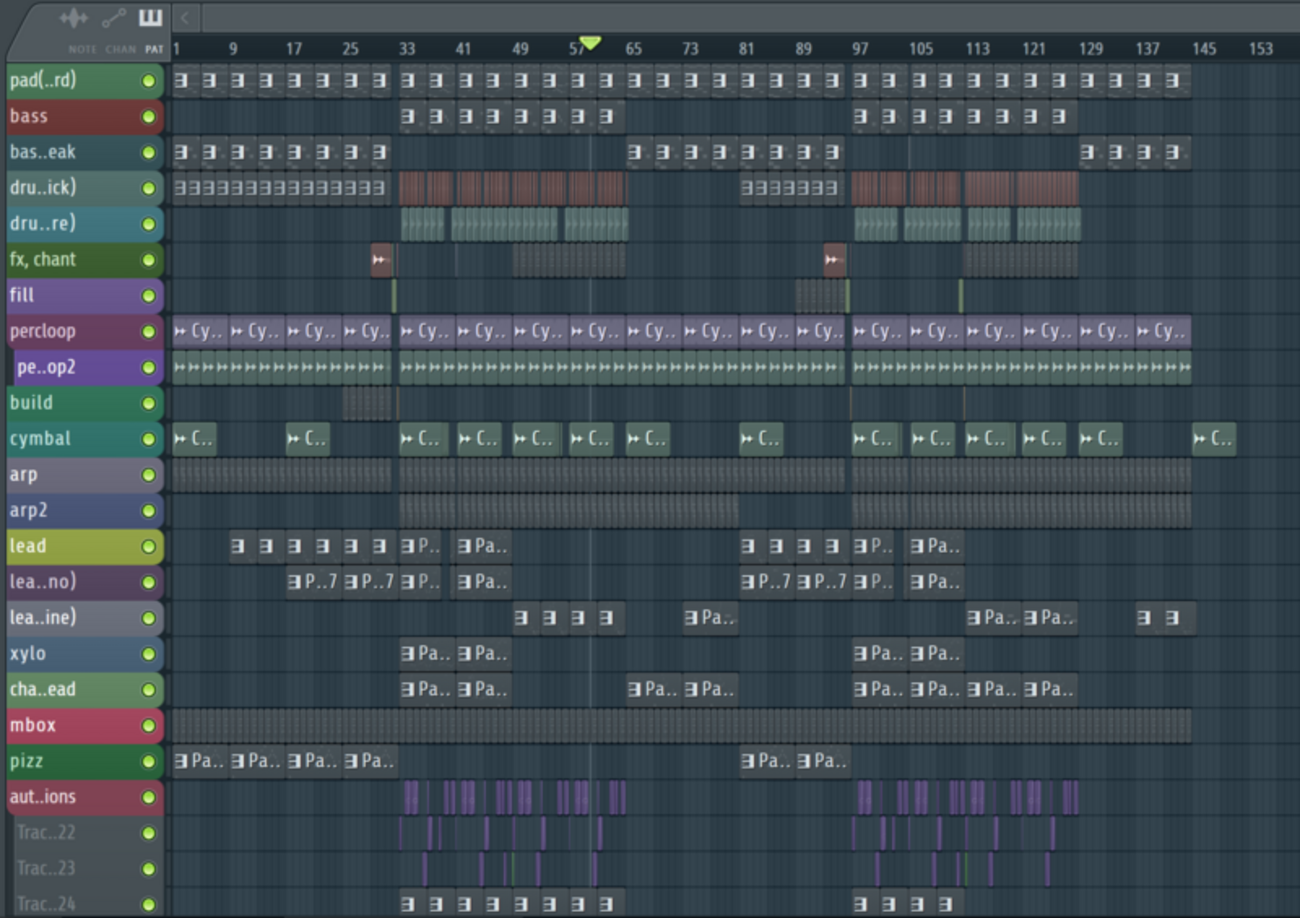Select the percloop track header
1300x918 pixels.
pos(70,331)
